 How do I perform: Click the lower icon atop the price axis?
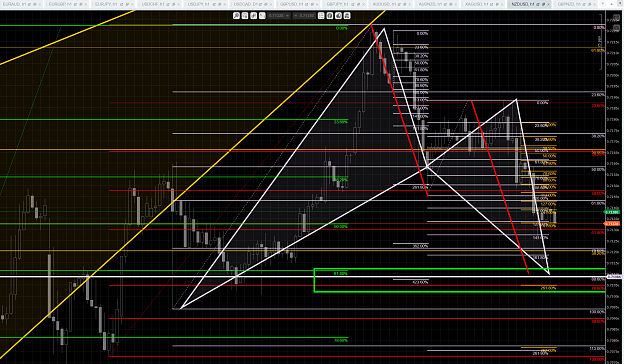coord(617,28)
